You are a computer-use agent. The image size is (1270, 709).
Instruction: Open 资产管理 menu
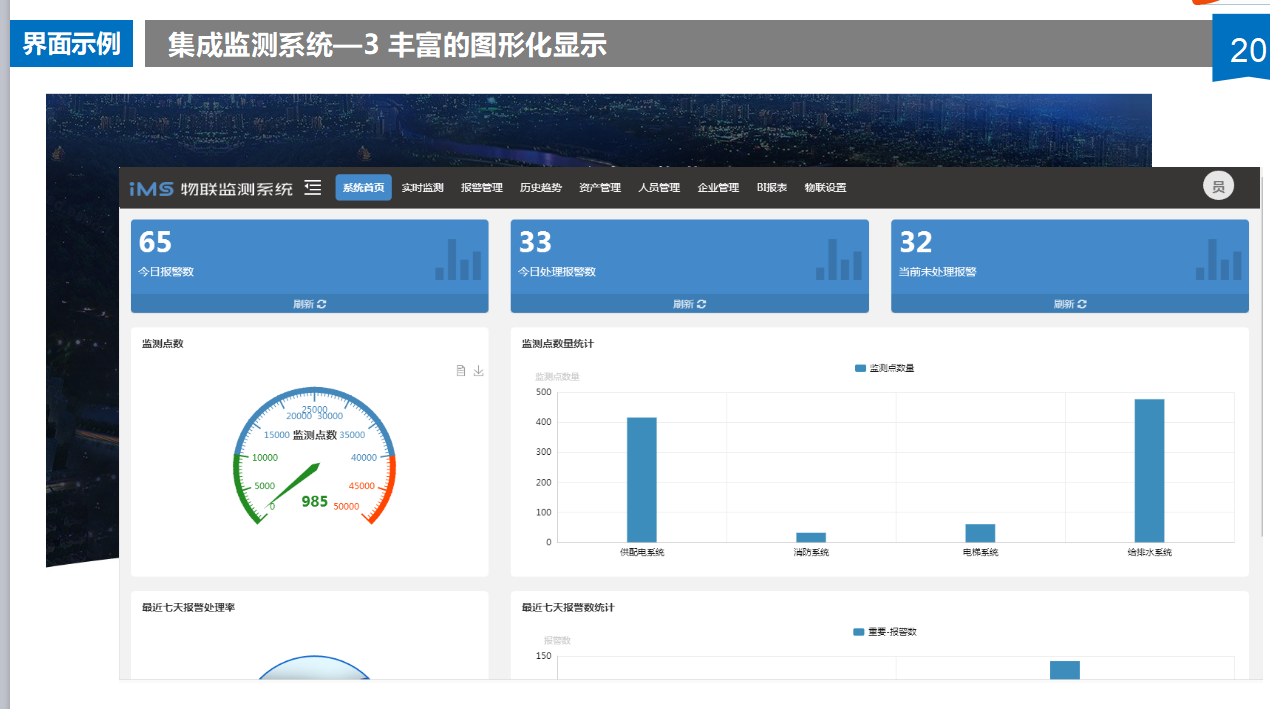click(x=600, y=188)
